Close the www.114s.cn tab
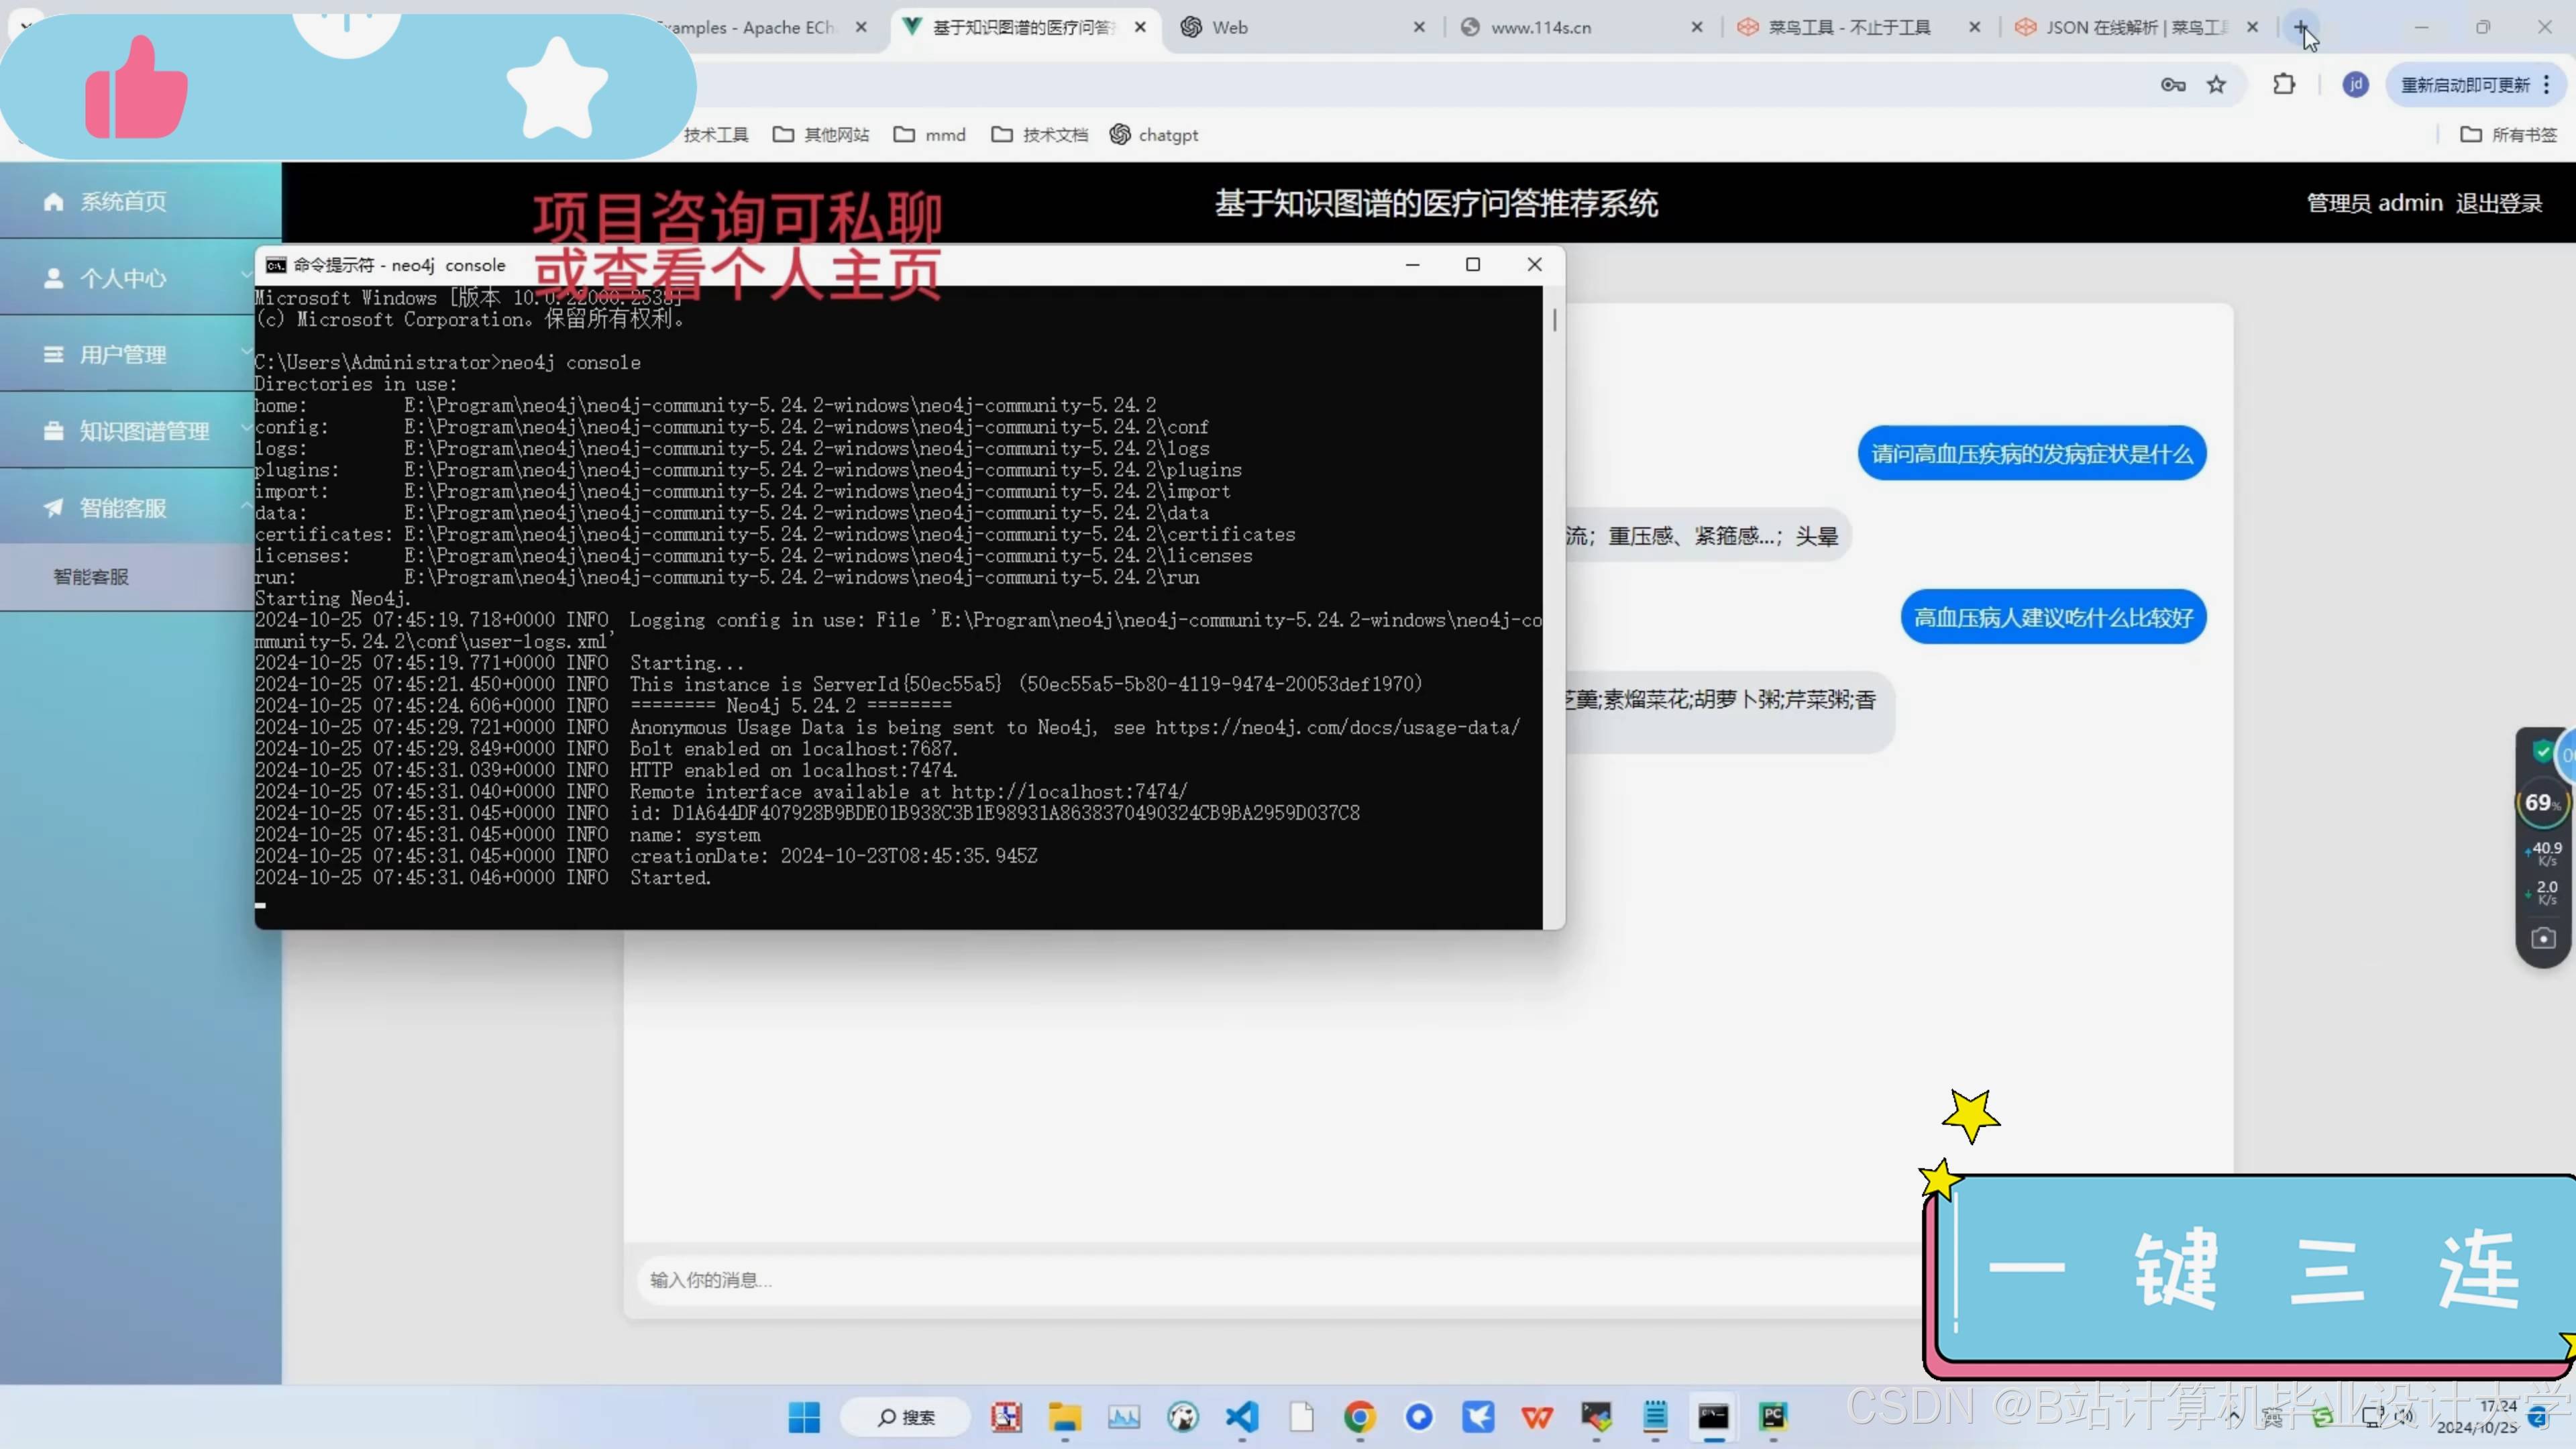The width and height of the screenshot is (2576, 1449). pos(1697,27)
